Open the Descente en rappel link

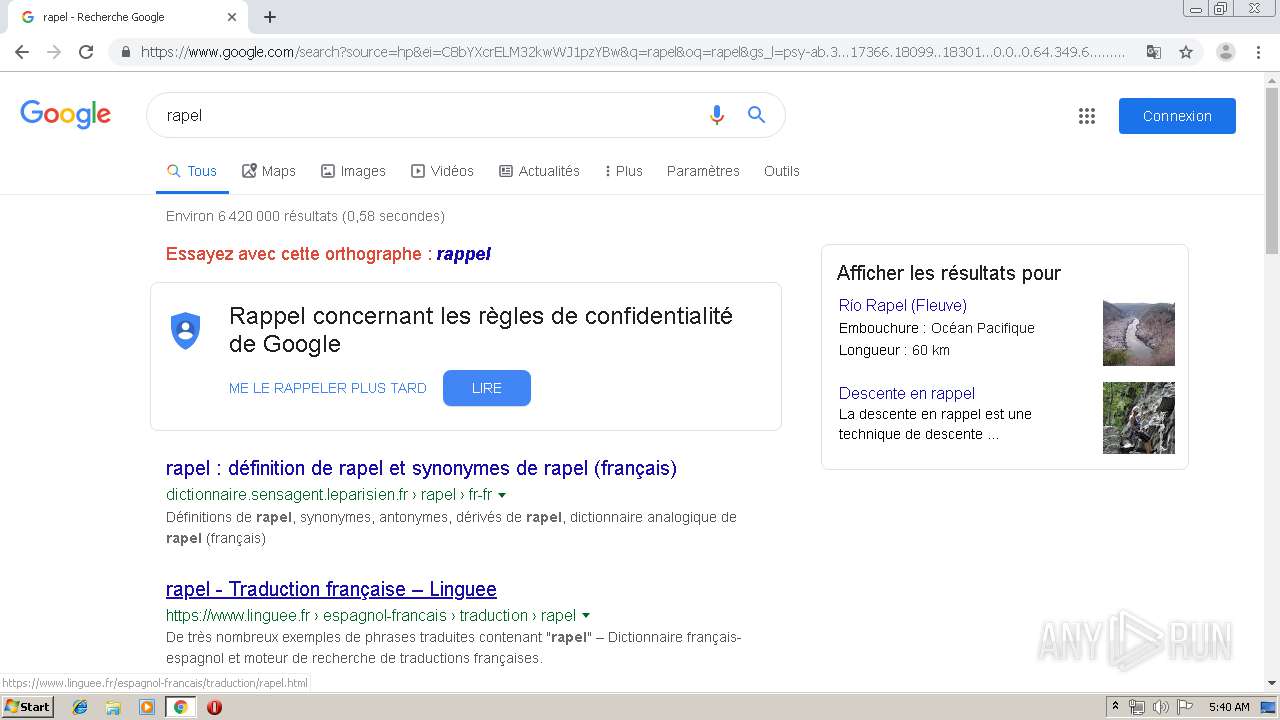(x=907, y=393)
